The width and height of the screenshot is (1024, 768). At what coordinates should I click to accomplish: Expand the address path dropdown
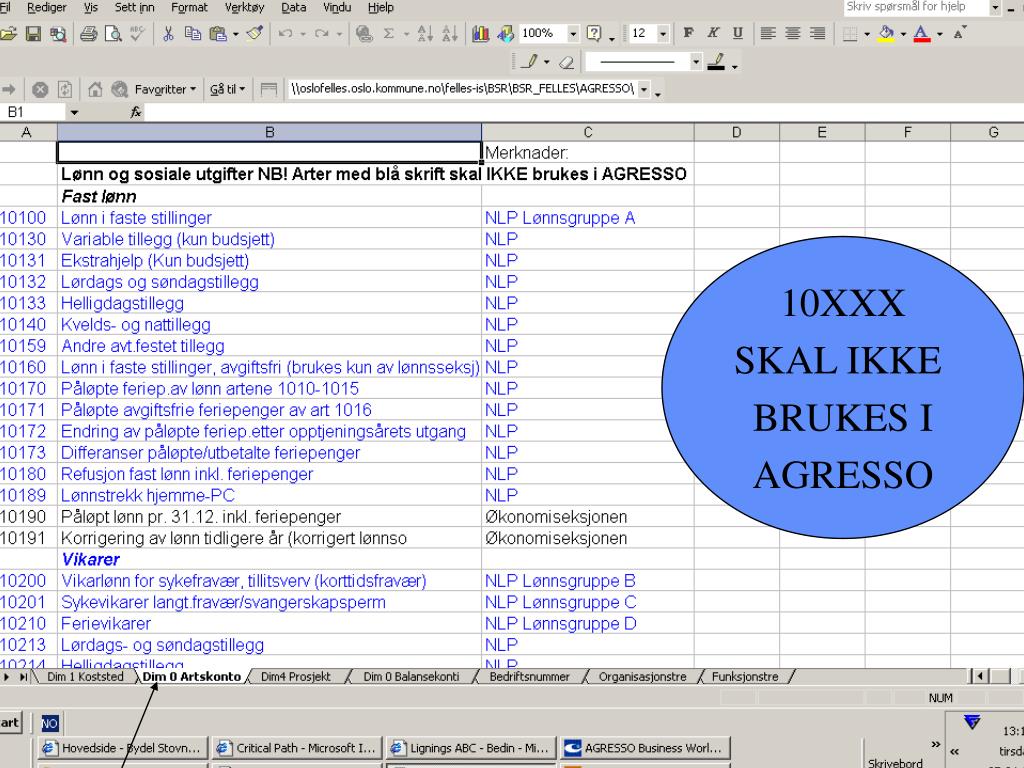pyautogui.click(x=645, y=89)
